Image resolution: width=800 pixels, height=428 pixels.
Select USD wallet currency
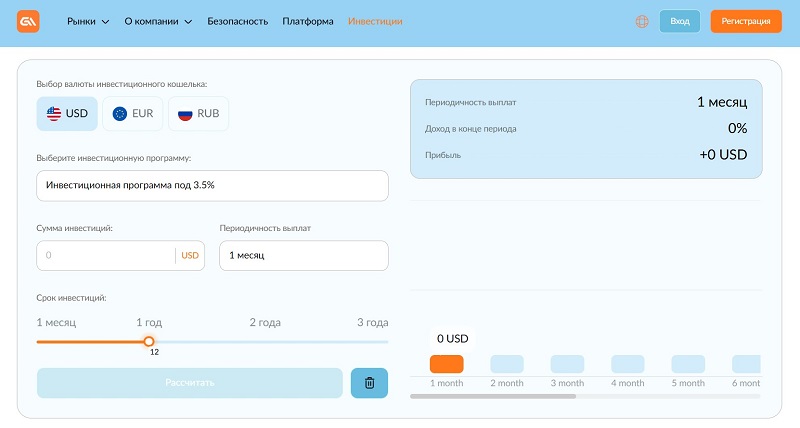tap(67, 113)
